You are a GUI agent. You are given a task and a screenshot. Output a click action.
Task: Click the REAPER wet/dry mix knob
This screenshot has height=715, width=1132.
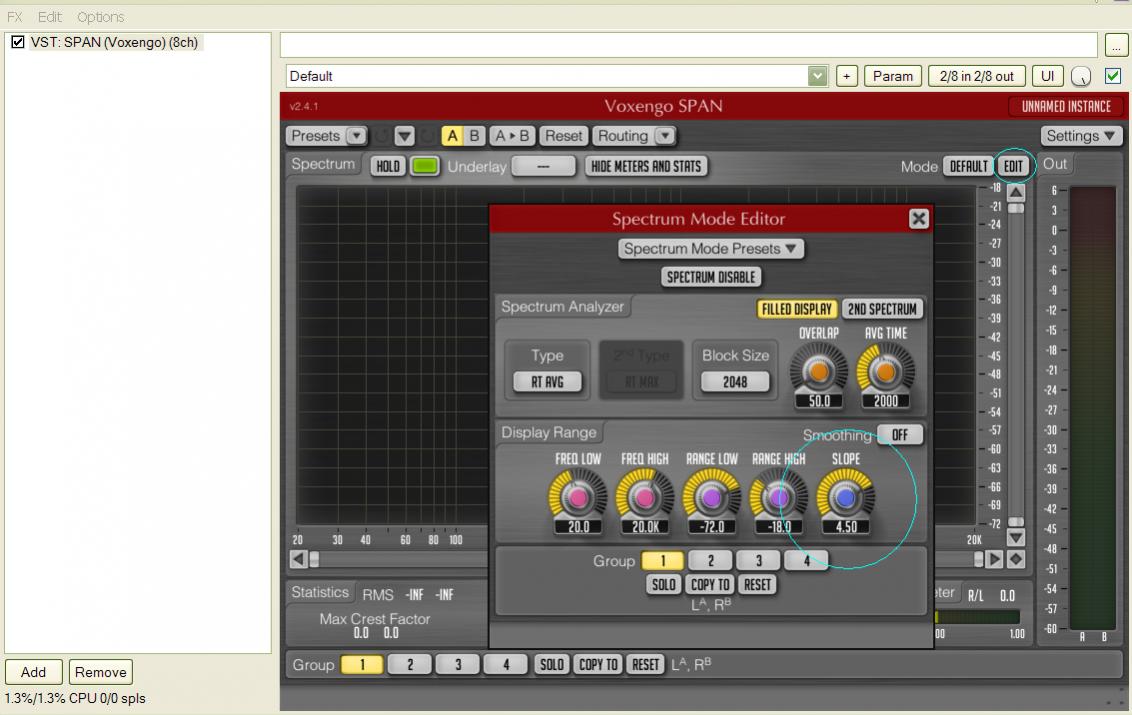pos(1081,76)
